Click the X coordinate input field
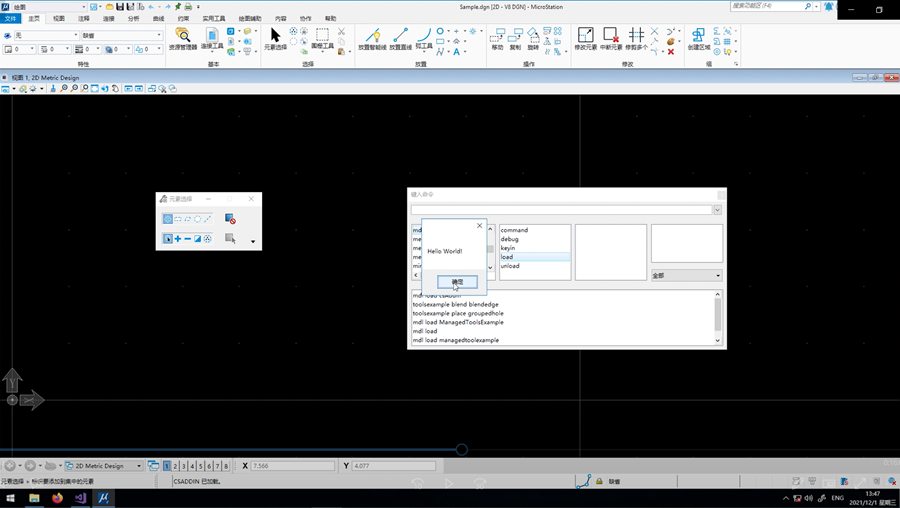 click(x=292, y=466)
